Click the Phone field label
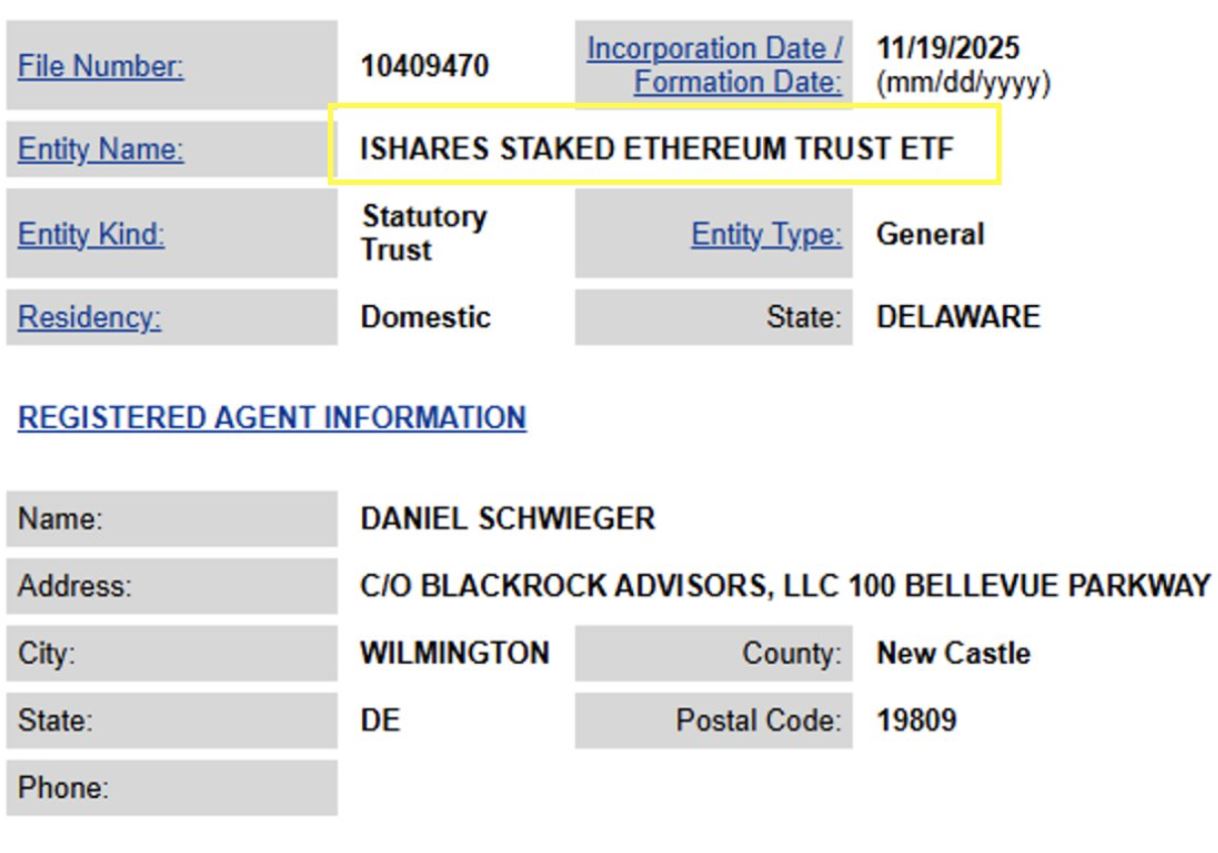 (63, 788)
